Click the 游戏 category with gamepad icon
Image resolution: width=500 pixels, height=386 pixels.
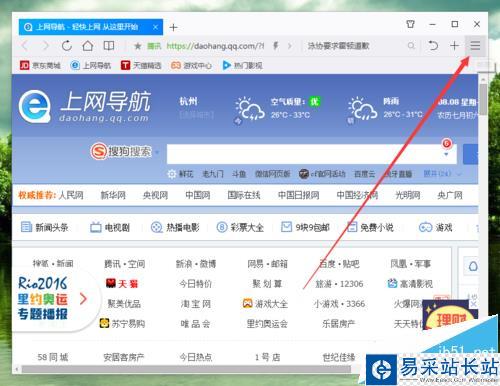pyautogui.click(x=435, y=227)
